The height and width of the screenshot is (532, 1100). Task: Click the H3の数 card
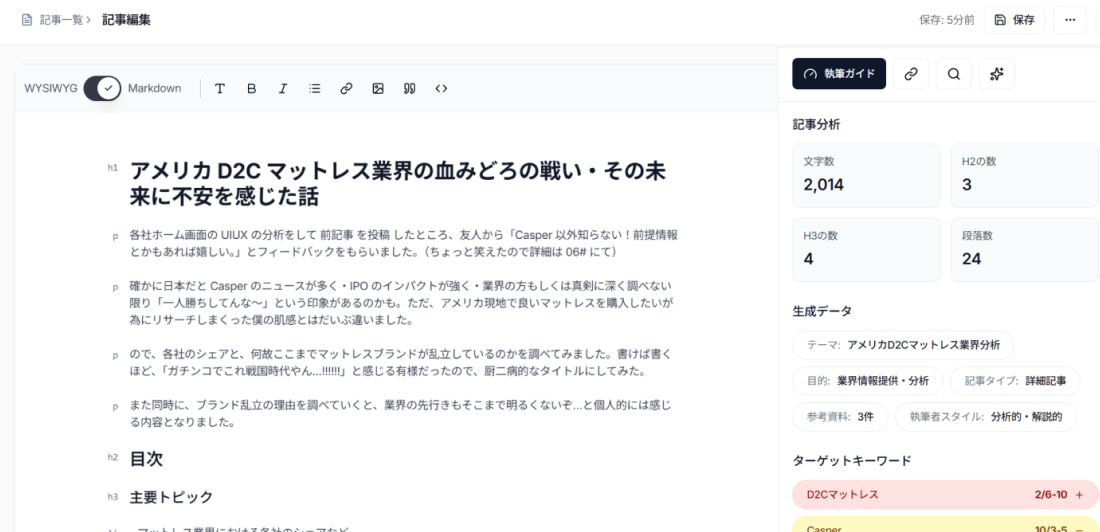(x=866, y=250)
